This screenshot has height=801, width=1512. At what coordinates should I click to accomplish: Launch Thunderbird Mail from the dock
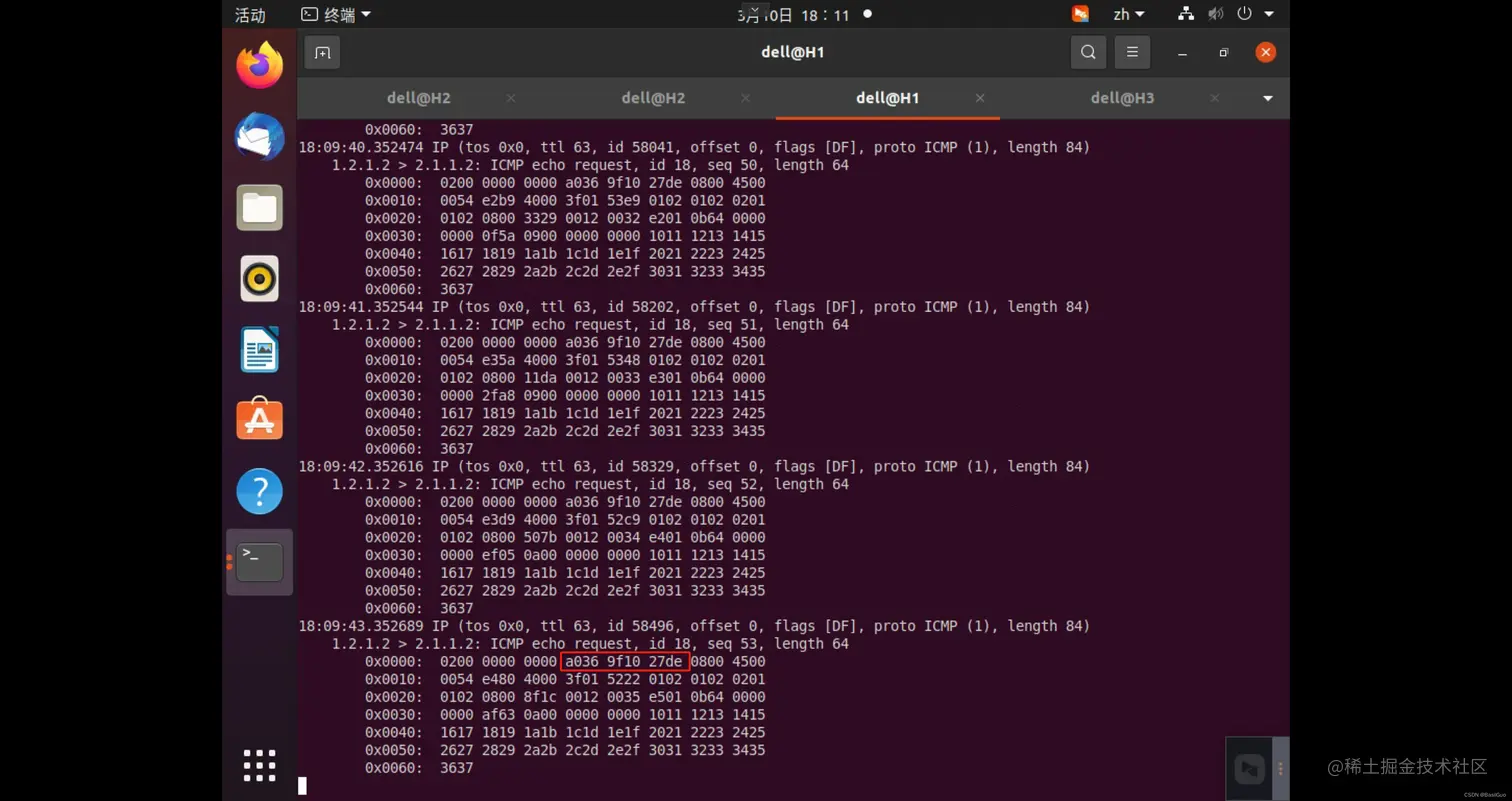click(260, 137)
